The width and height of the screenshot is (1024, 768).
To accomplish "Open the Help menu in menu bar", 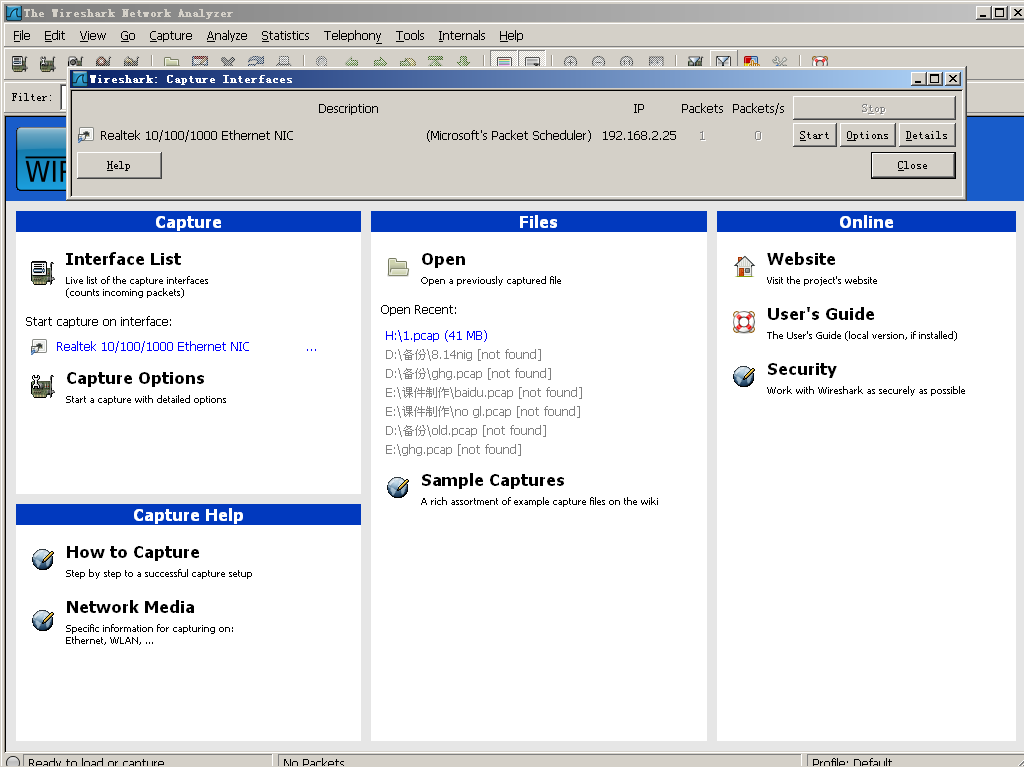I will [511, 36].
